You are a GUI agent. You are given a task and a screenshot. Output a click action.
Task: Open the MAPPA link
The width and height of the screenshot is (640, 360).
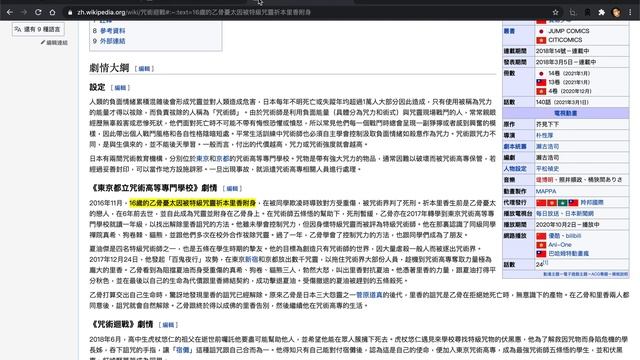coord(546,191)
